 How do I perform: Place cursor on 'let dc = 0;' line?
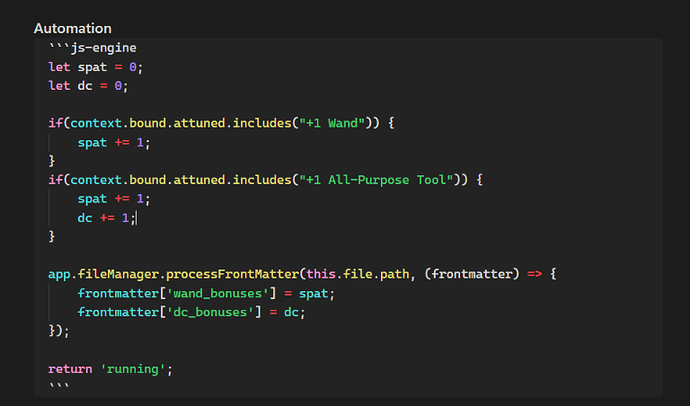coord(88,86)
